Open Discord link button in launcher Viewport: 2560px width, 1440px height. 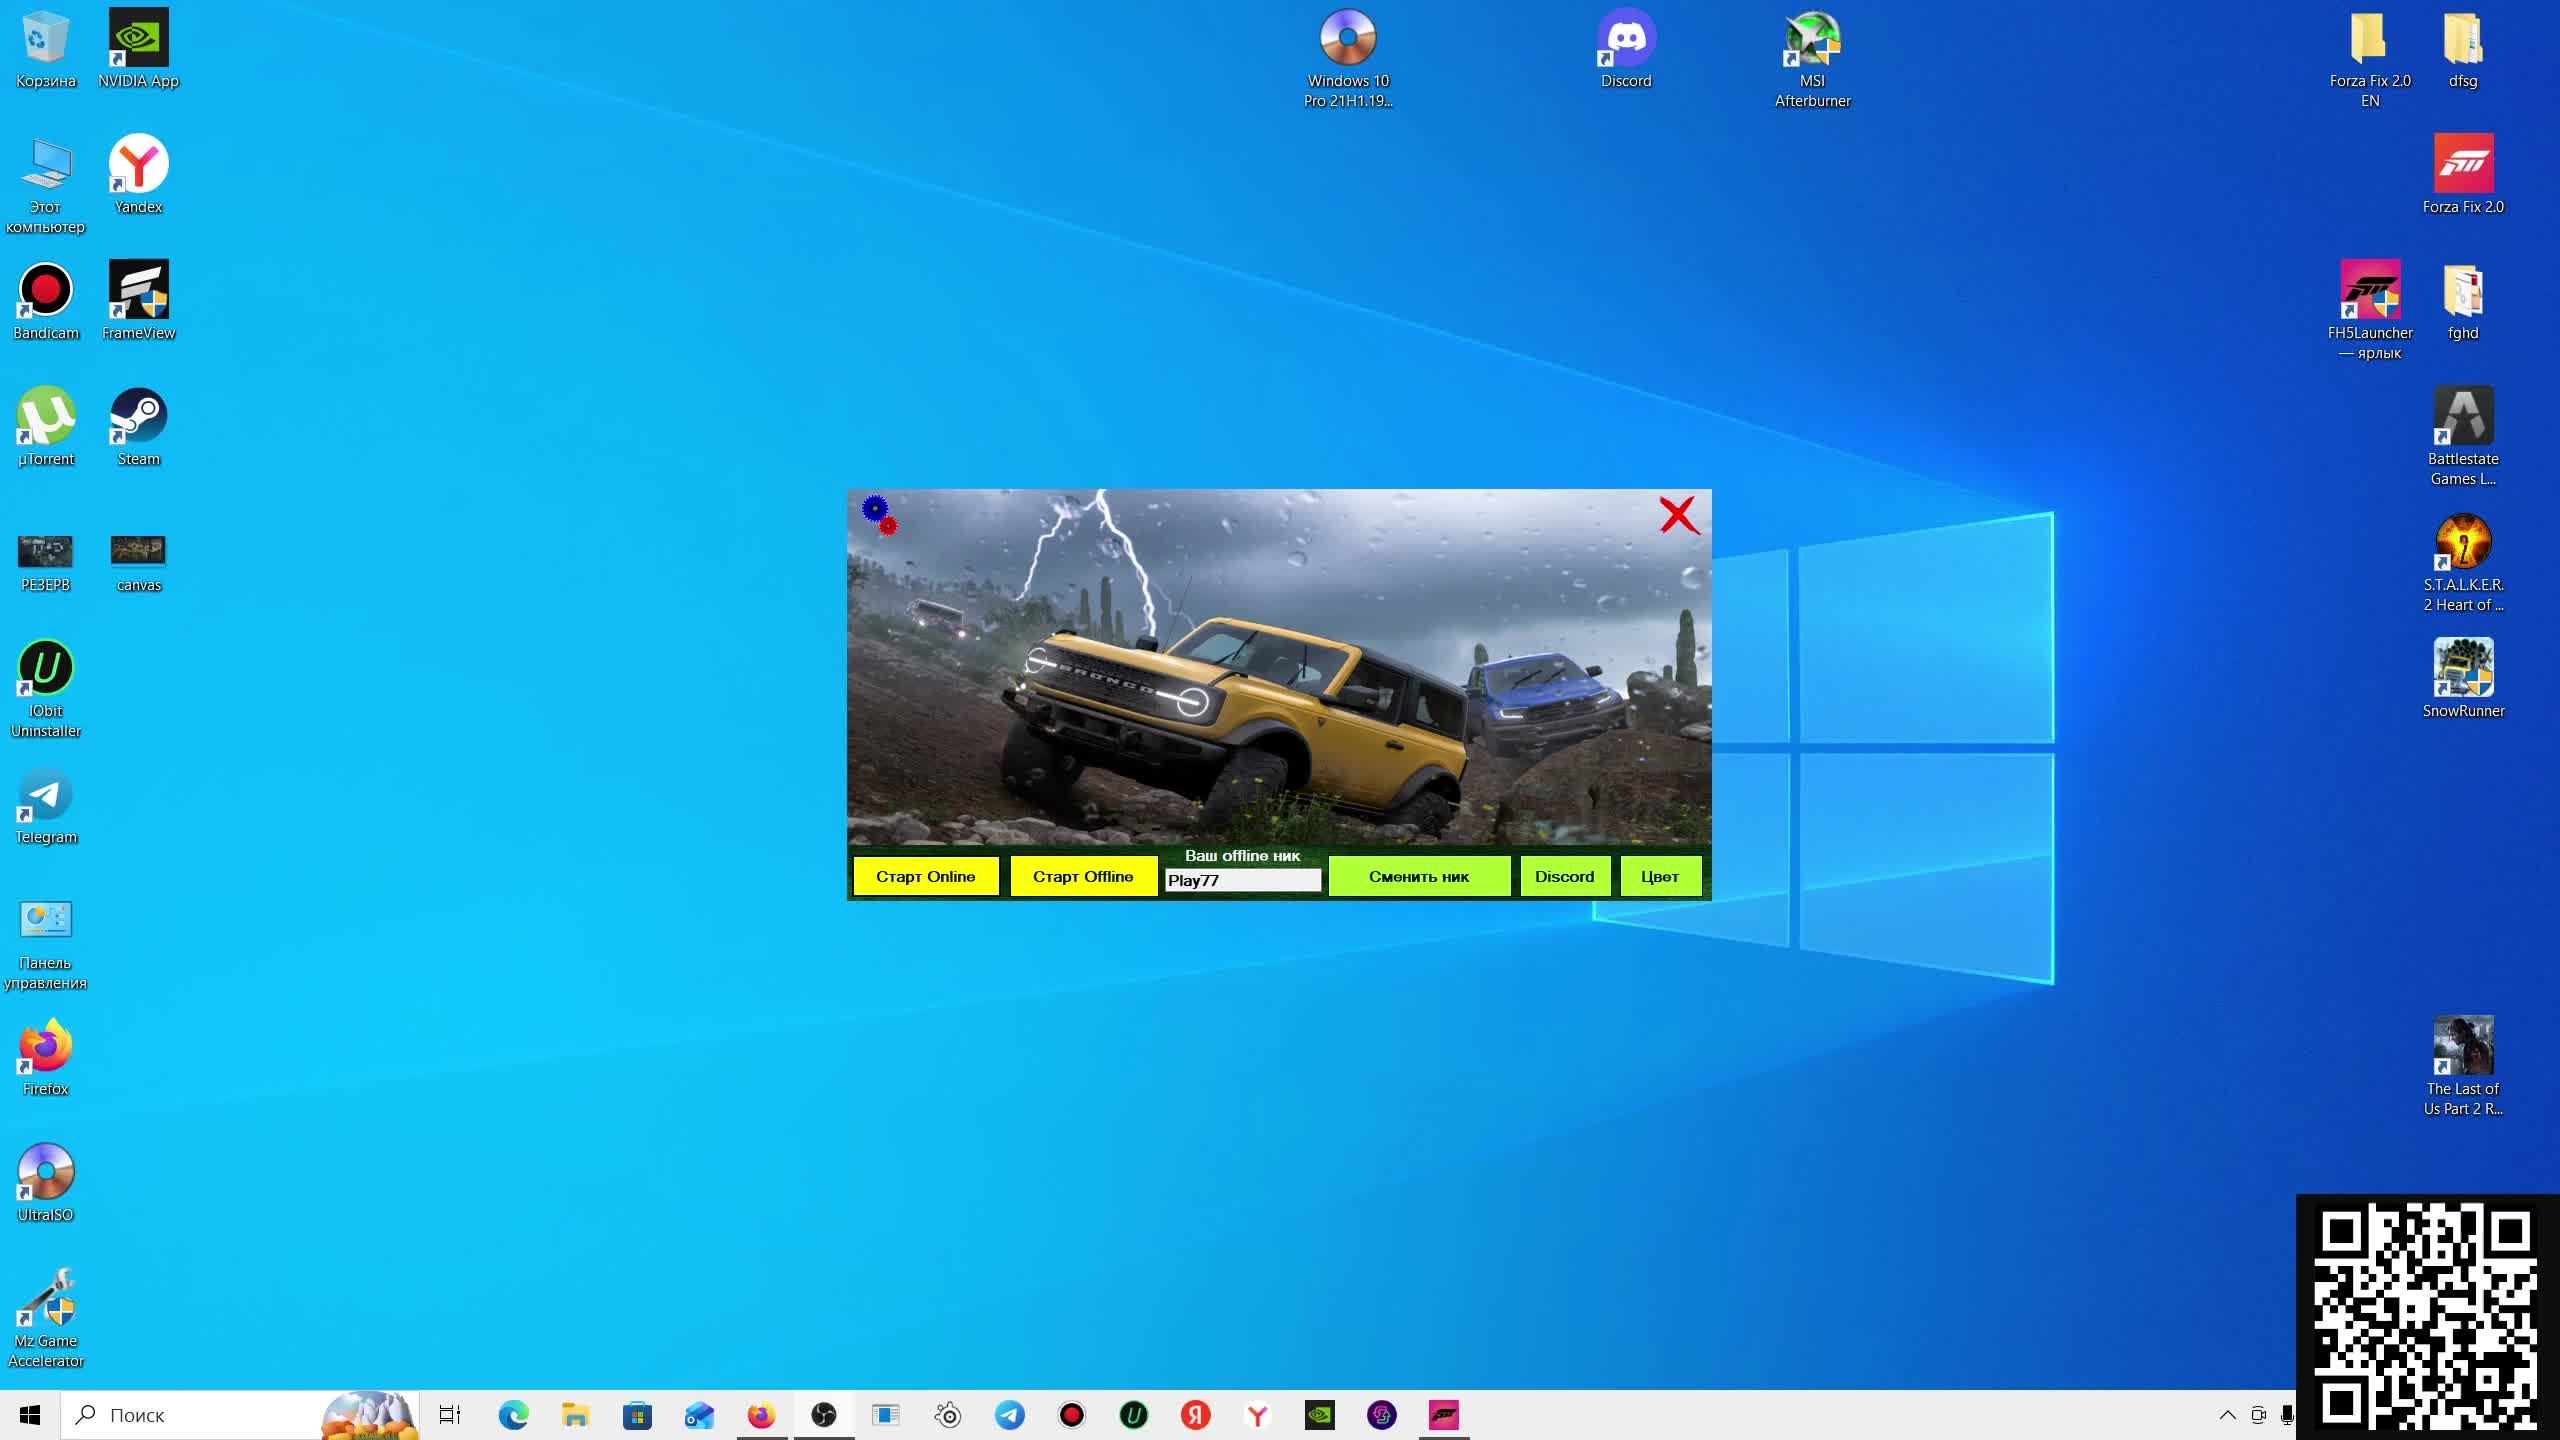pos(1564,876)
